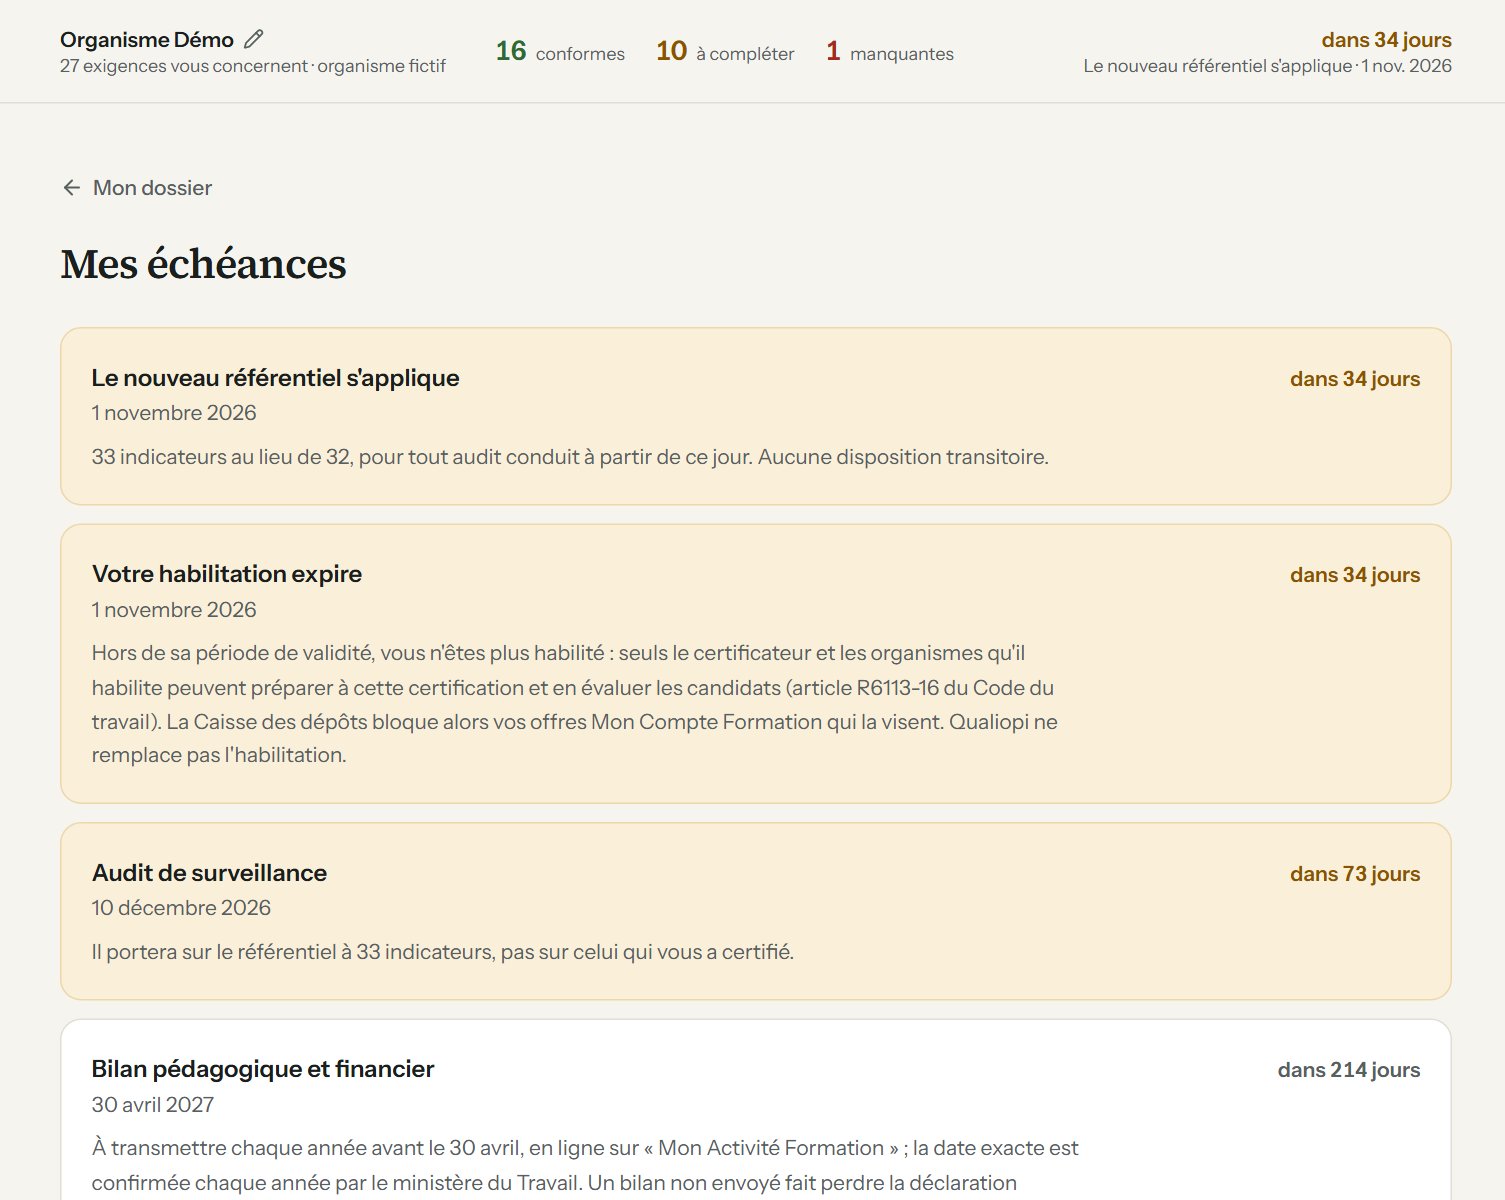Open 'Votre habilitation expire' card
The image size is (1505, 1200).
click(x=755, y=664)
